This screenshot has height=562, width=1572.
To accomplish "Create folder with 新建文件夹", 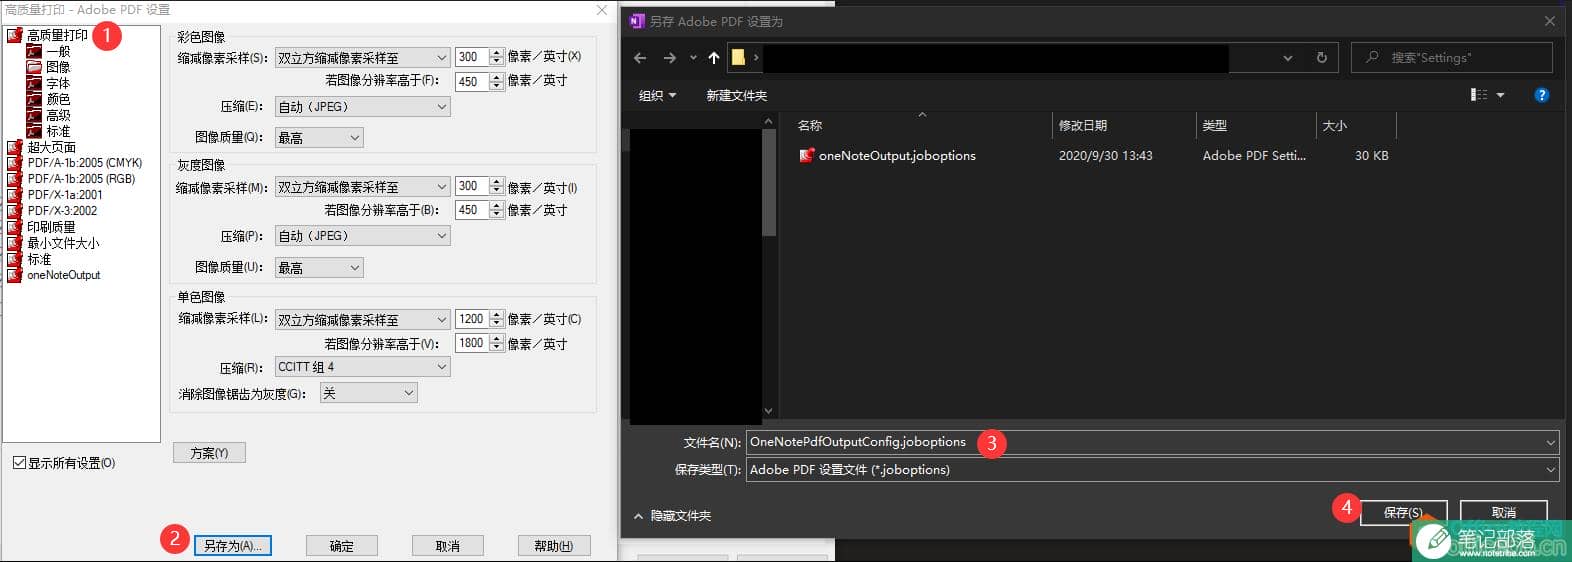I will point(737,96).
